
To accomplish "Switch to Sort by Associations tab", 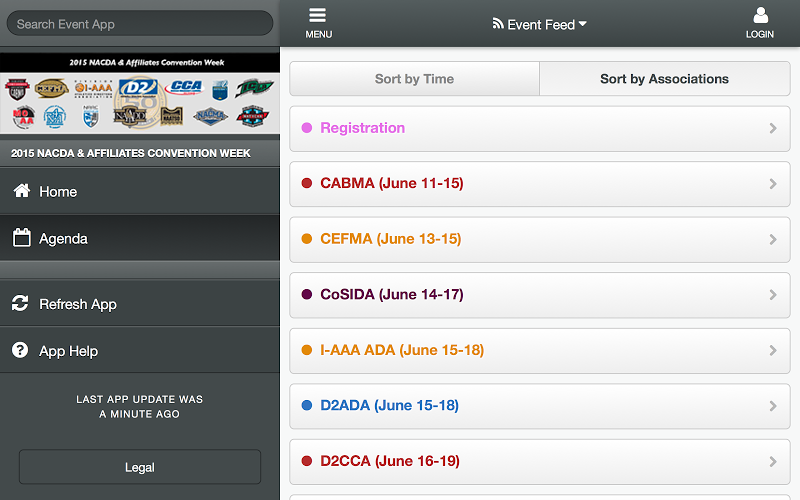I will click(x=664, y=79).
